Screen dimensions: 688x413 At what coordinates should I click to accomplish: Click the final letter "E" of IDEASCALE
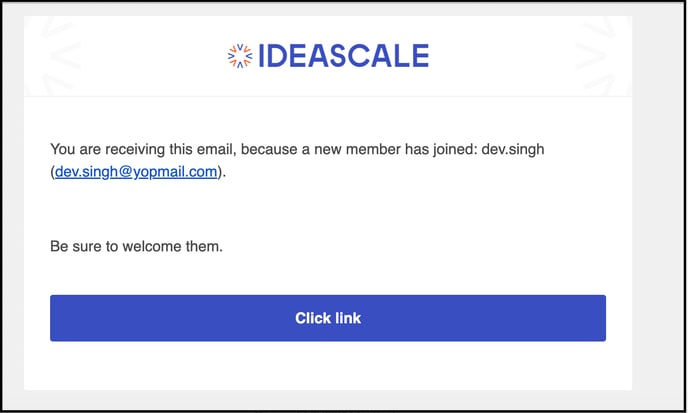[420, 56]
